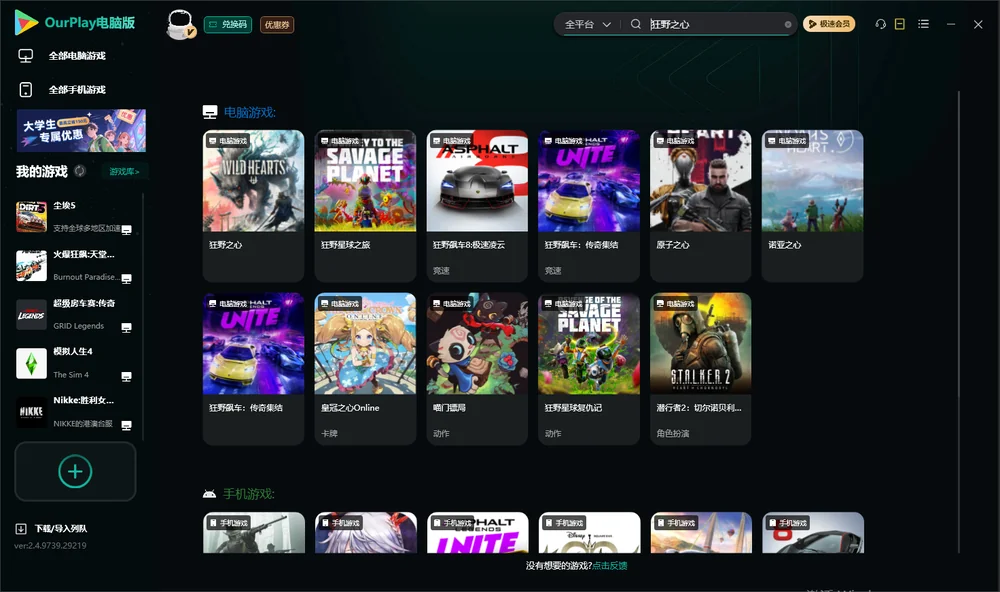
Task: Open the 下载/导入列队 download icon
Action: click(x=21, y=528)
